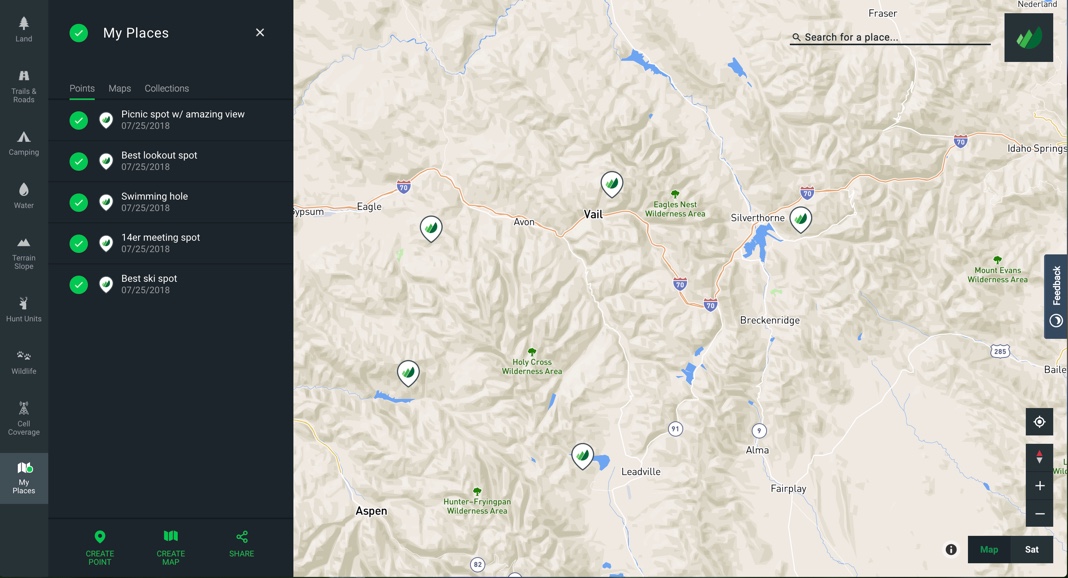Uncheck the Best lookout spot point
The width and height of the screenshot is (1068, 578).
79,161
